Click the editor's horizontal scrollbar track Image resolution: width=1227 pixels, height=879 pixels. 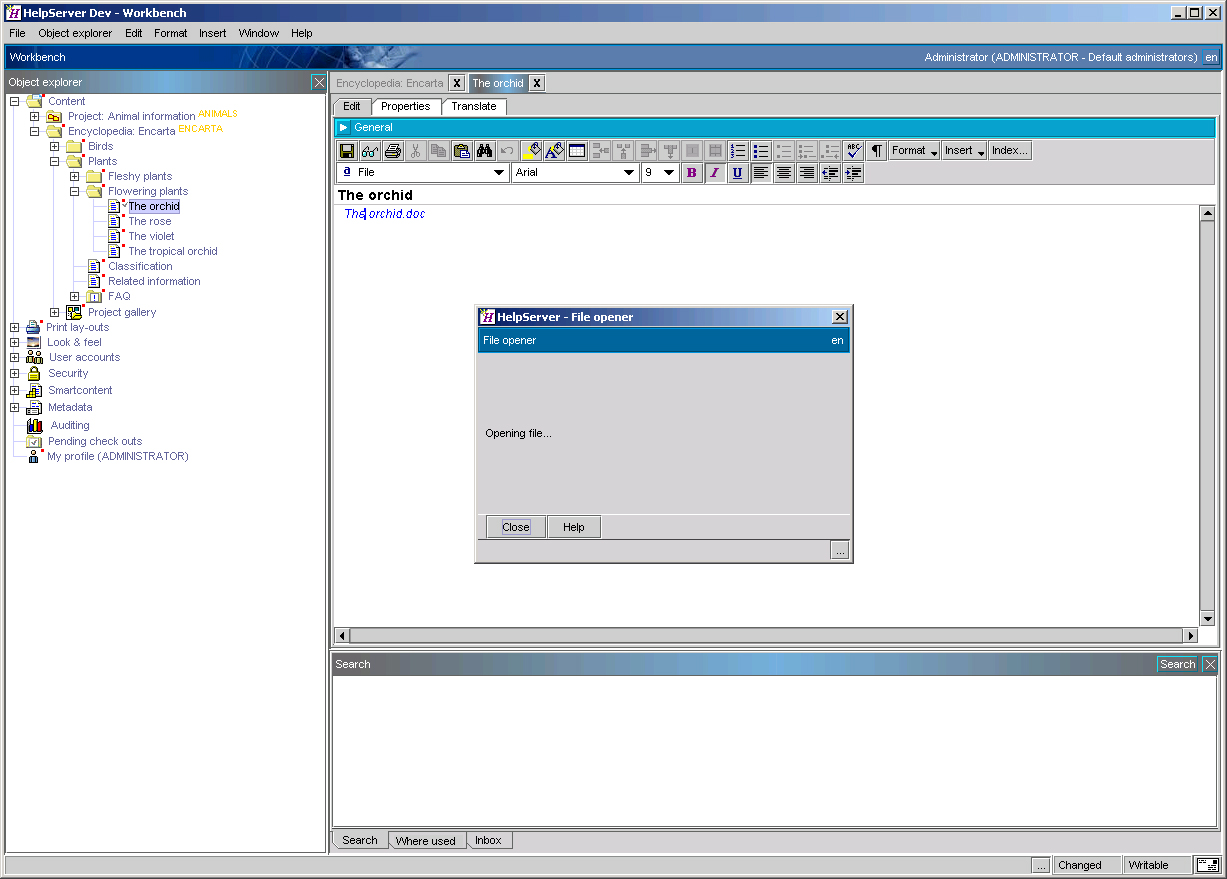point(767,635)
